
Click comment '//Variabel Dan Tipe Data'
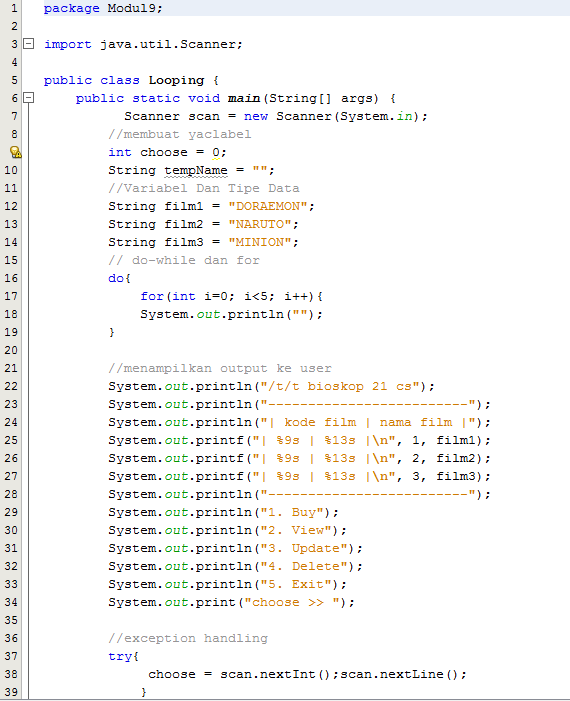(x=203, y=188)
